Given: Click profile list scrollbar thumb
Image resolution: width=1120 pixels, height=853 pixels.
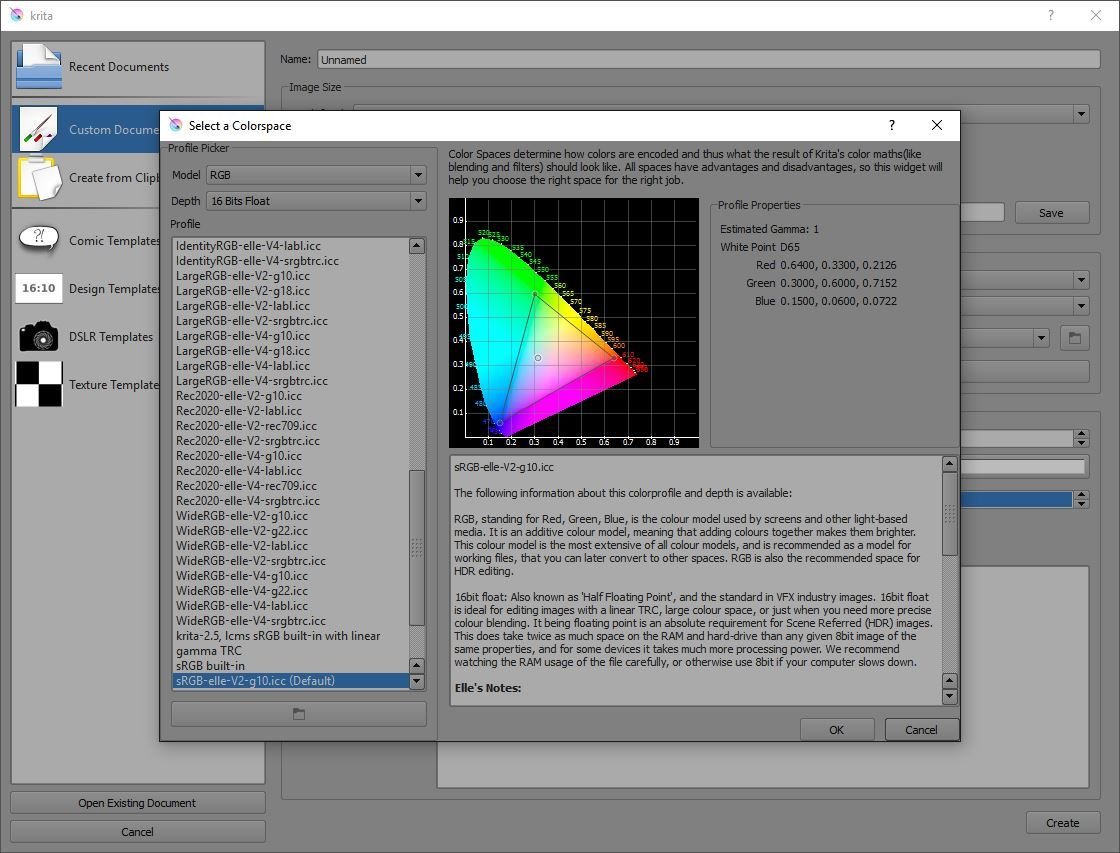Looking at the screenshot, I should 417,547.
